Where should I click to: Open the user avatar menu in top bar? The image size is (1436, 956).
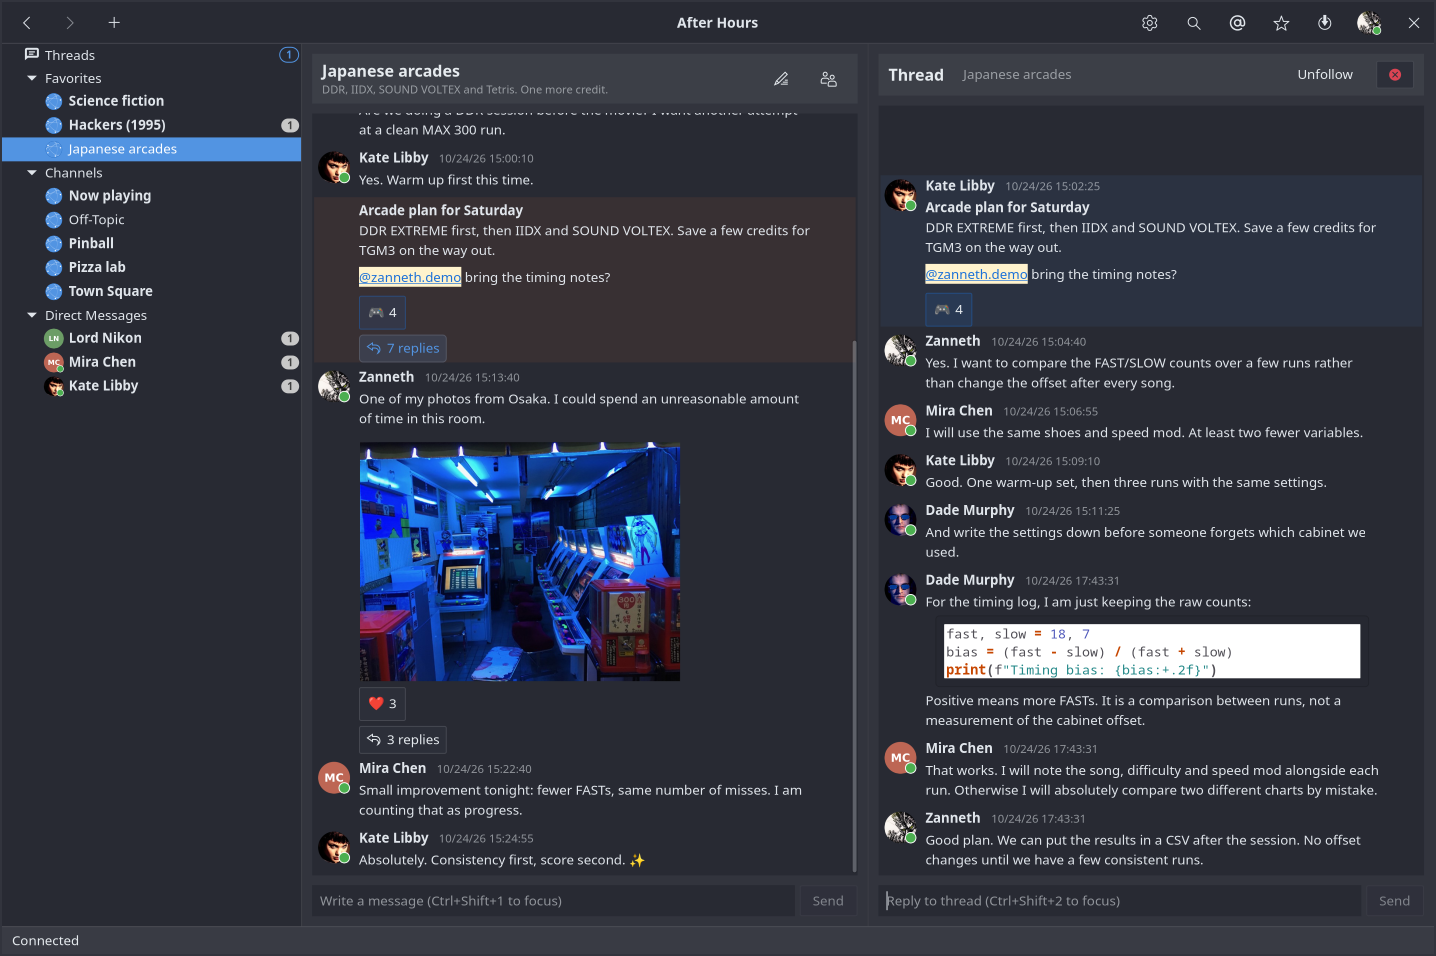coord(1369,23)
